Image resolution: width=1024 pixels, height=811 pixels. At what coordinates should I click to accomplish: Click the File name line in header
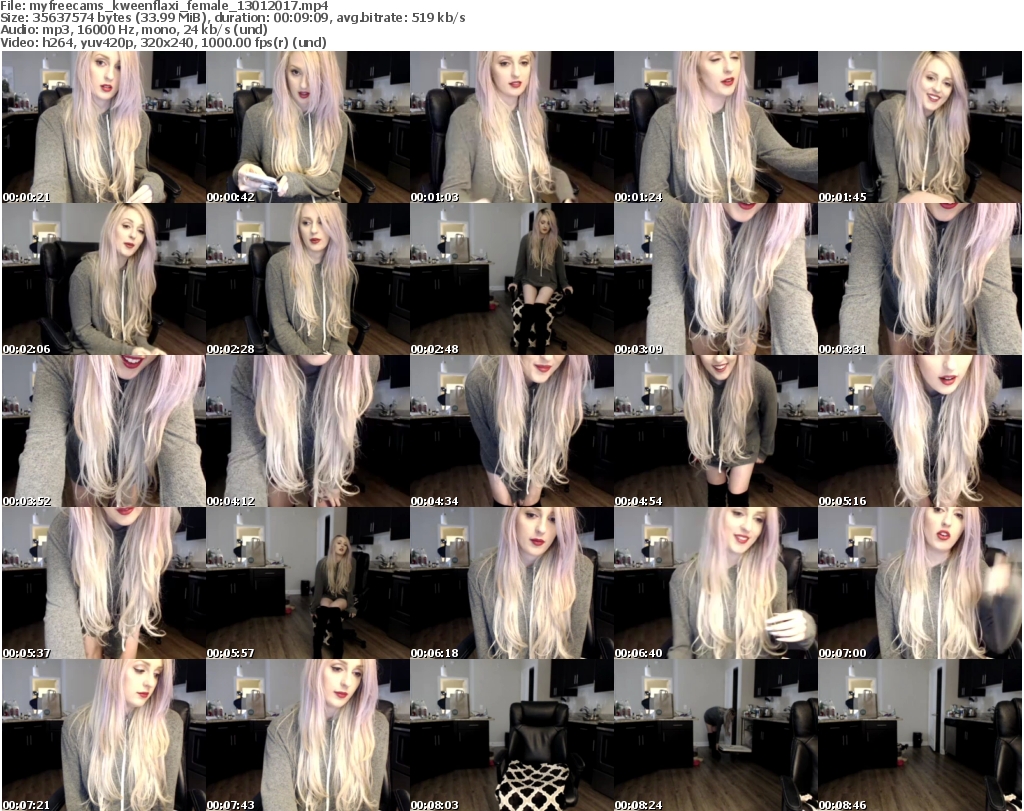164,6
